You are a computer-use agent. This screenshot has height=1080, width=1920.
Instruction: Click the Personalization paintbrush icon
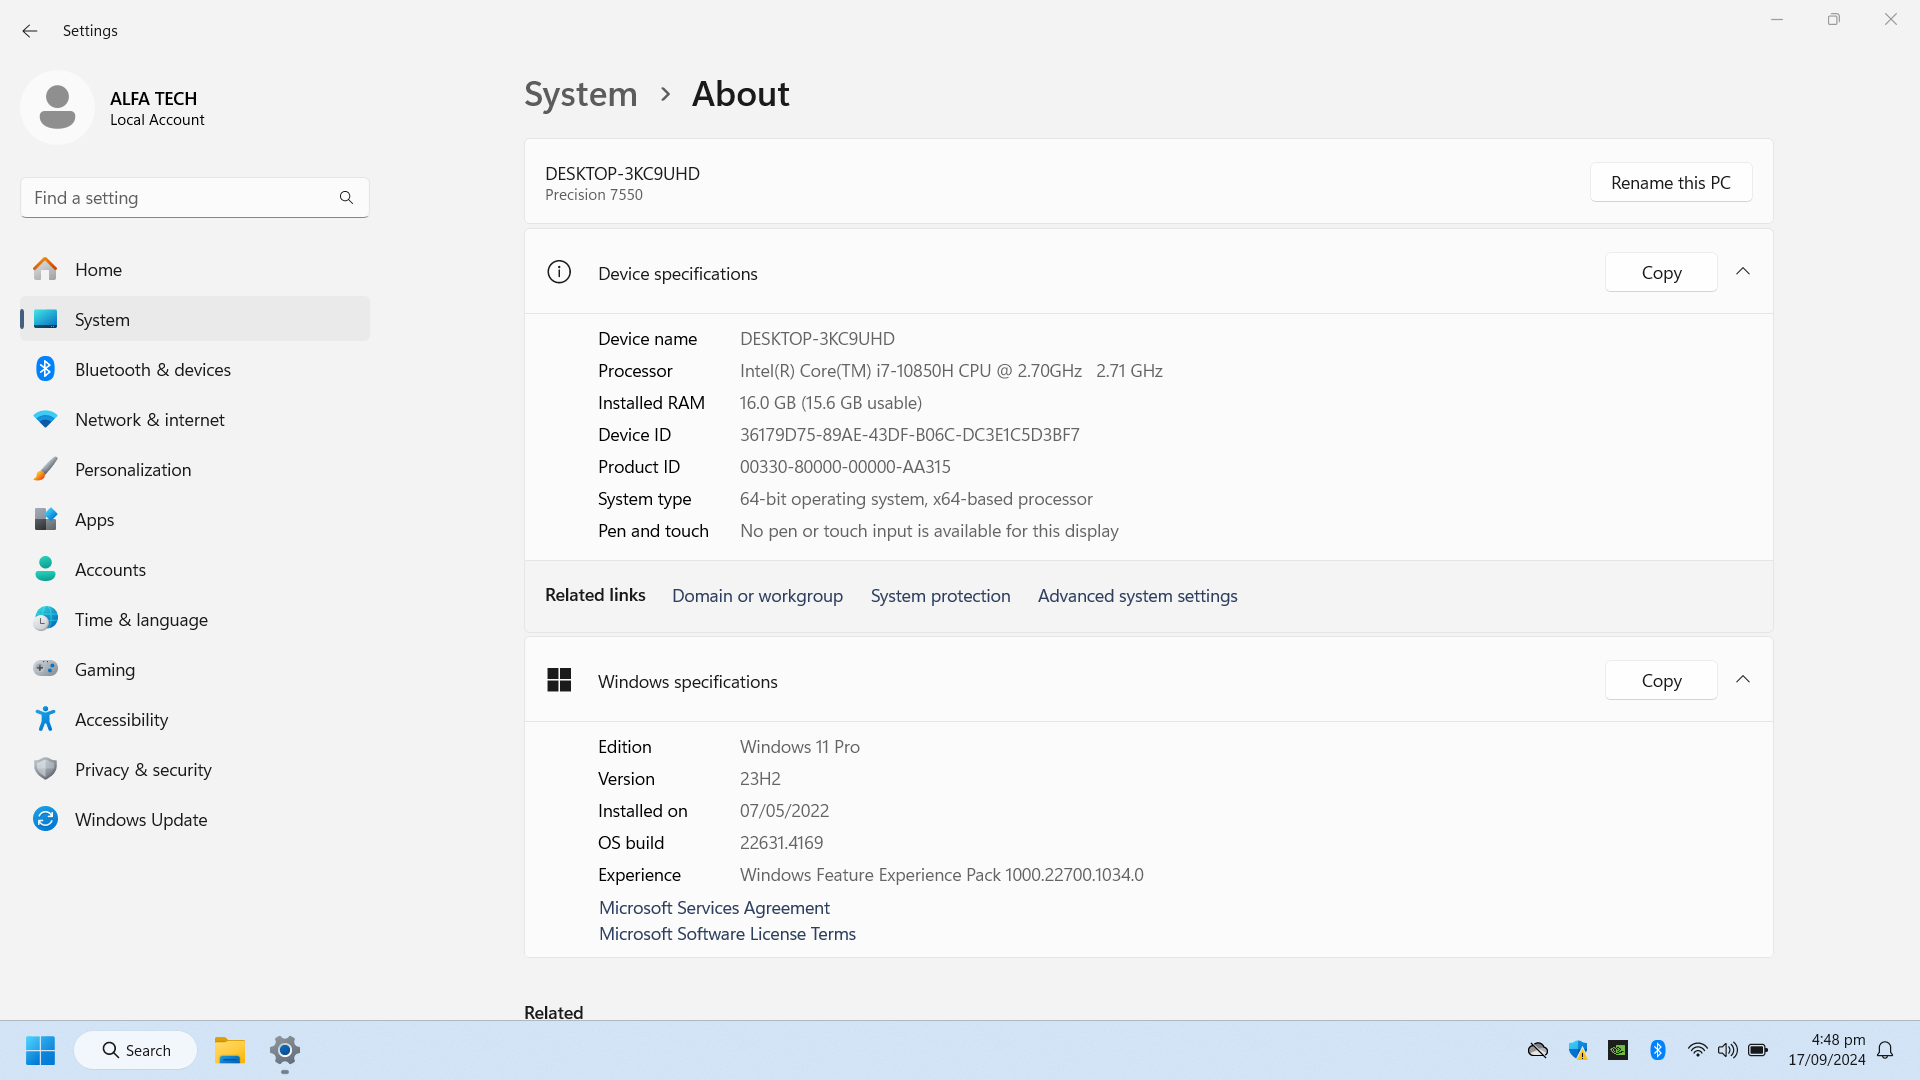pyautogui.click(x=45, y=469)
